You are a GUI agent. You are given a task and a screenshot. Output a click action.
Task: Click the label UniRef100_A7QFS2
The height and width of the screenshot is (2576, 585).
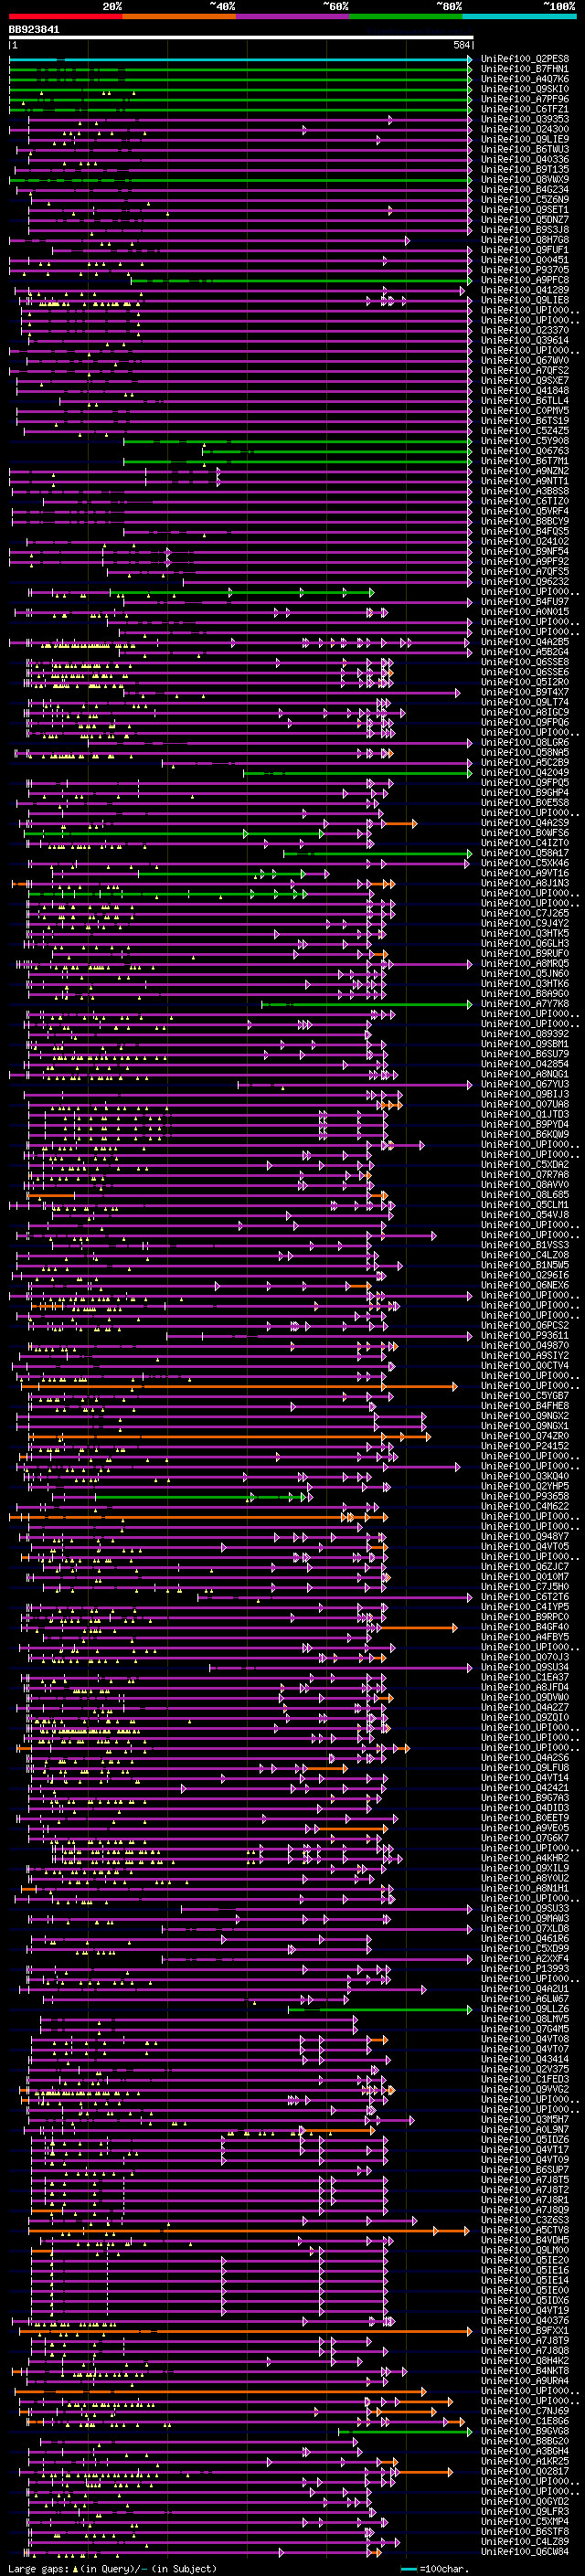click(525, 370)
